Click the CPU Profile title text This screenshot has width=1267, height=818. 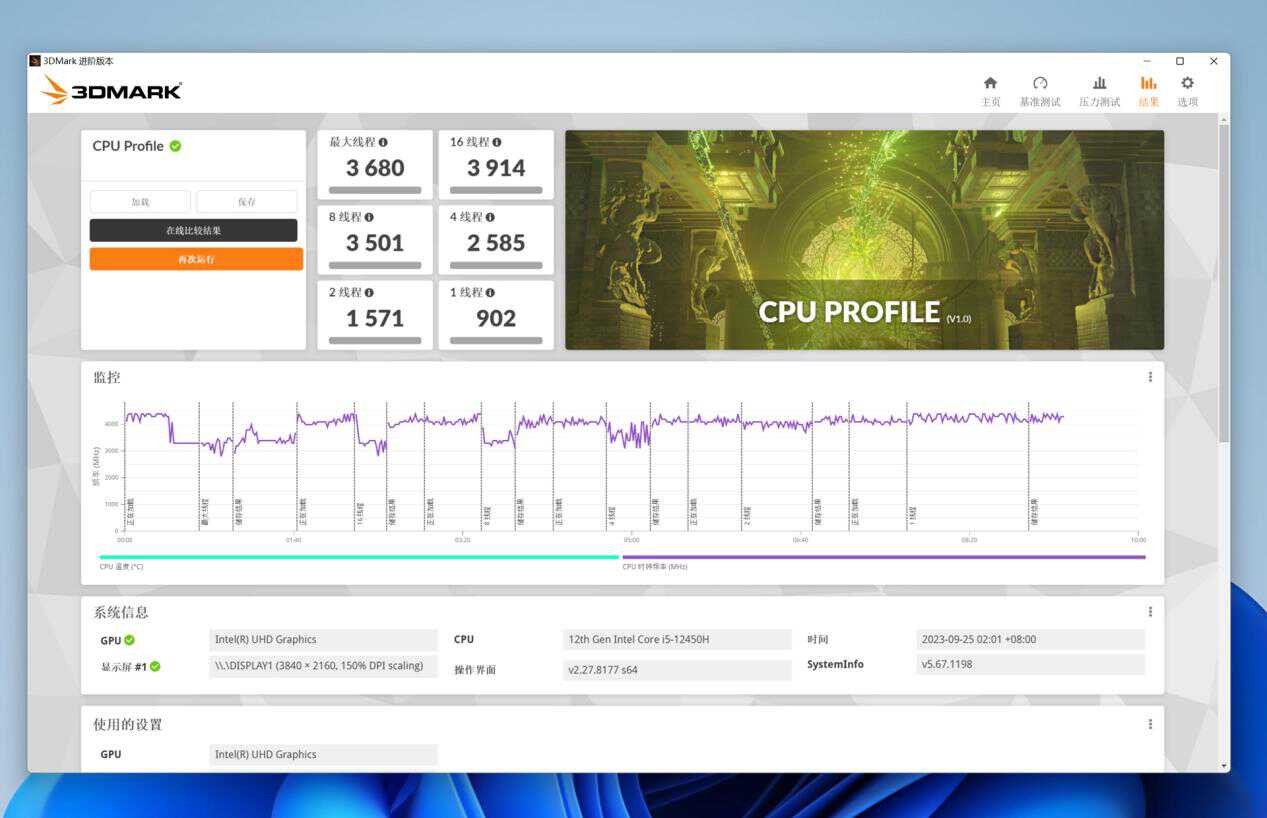coord(128,146)
